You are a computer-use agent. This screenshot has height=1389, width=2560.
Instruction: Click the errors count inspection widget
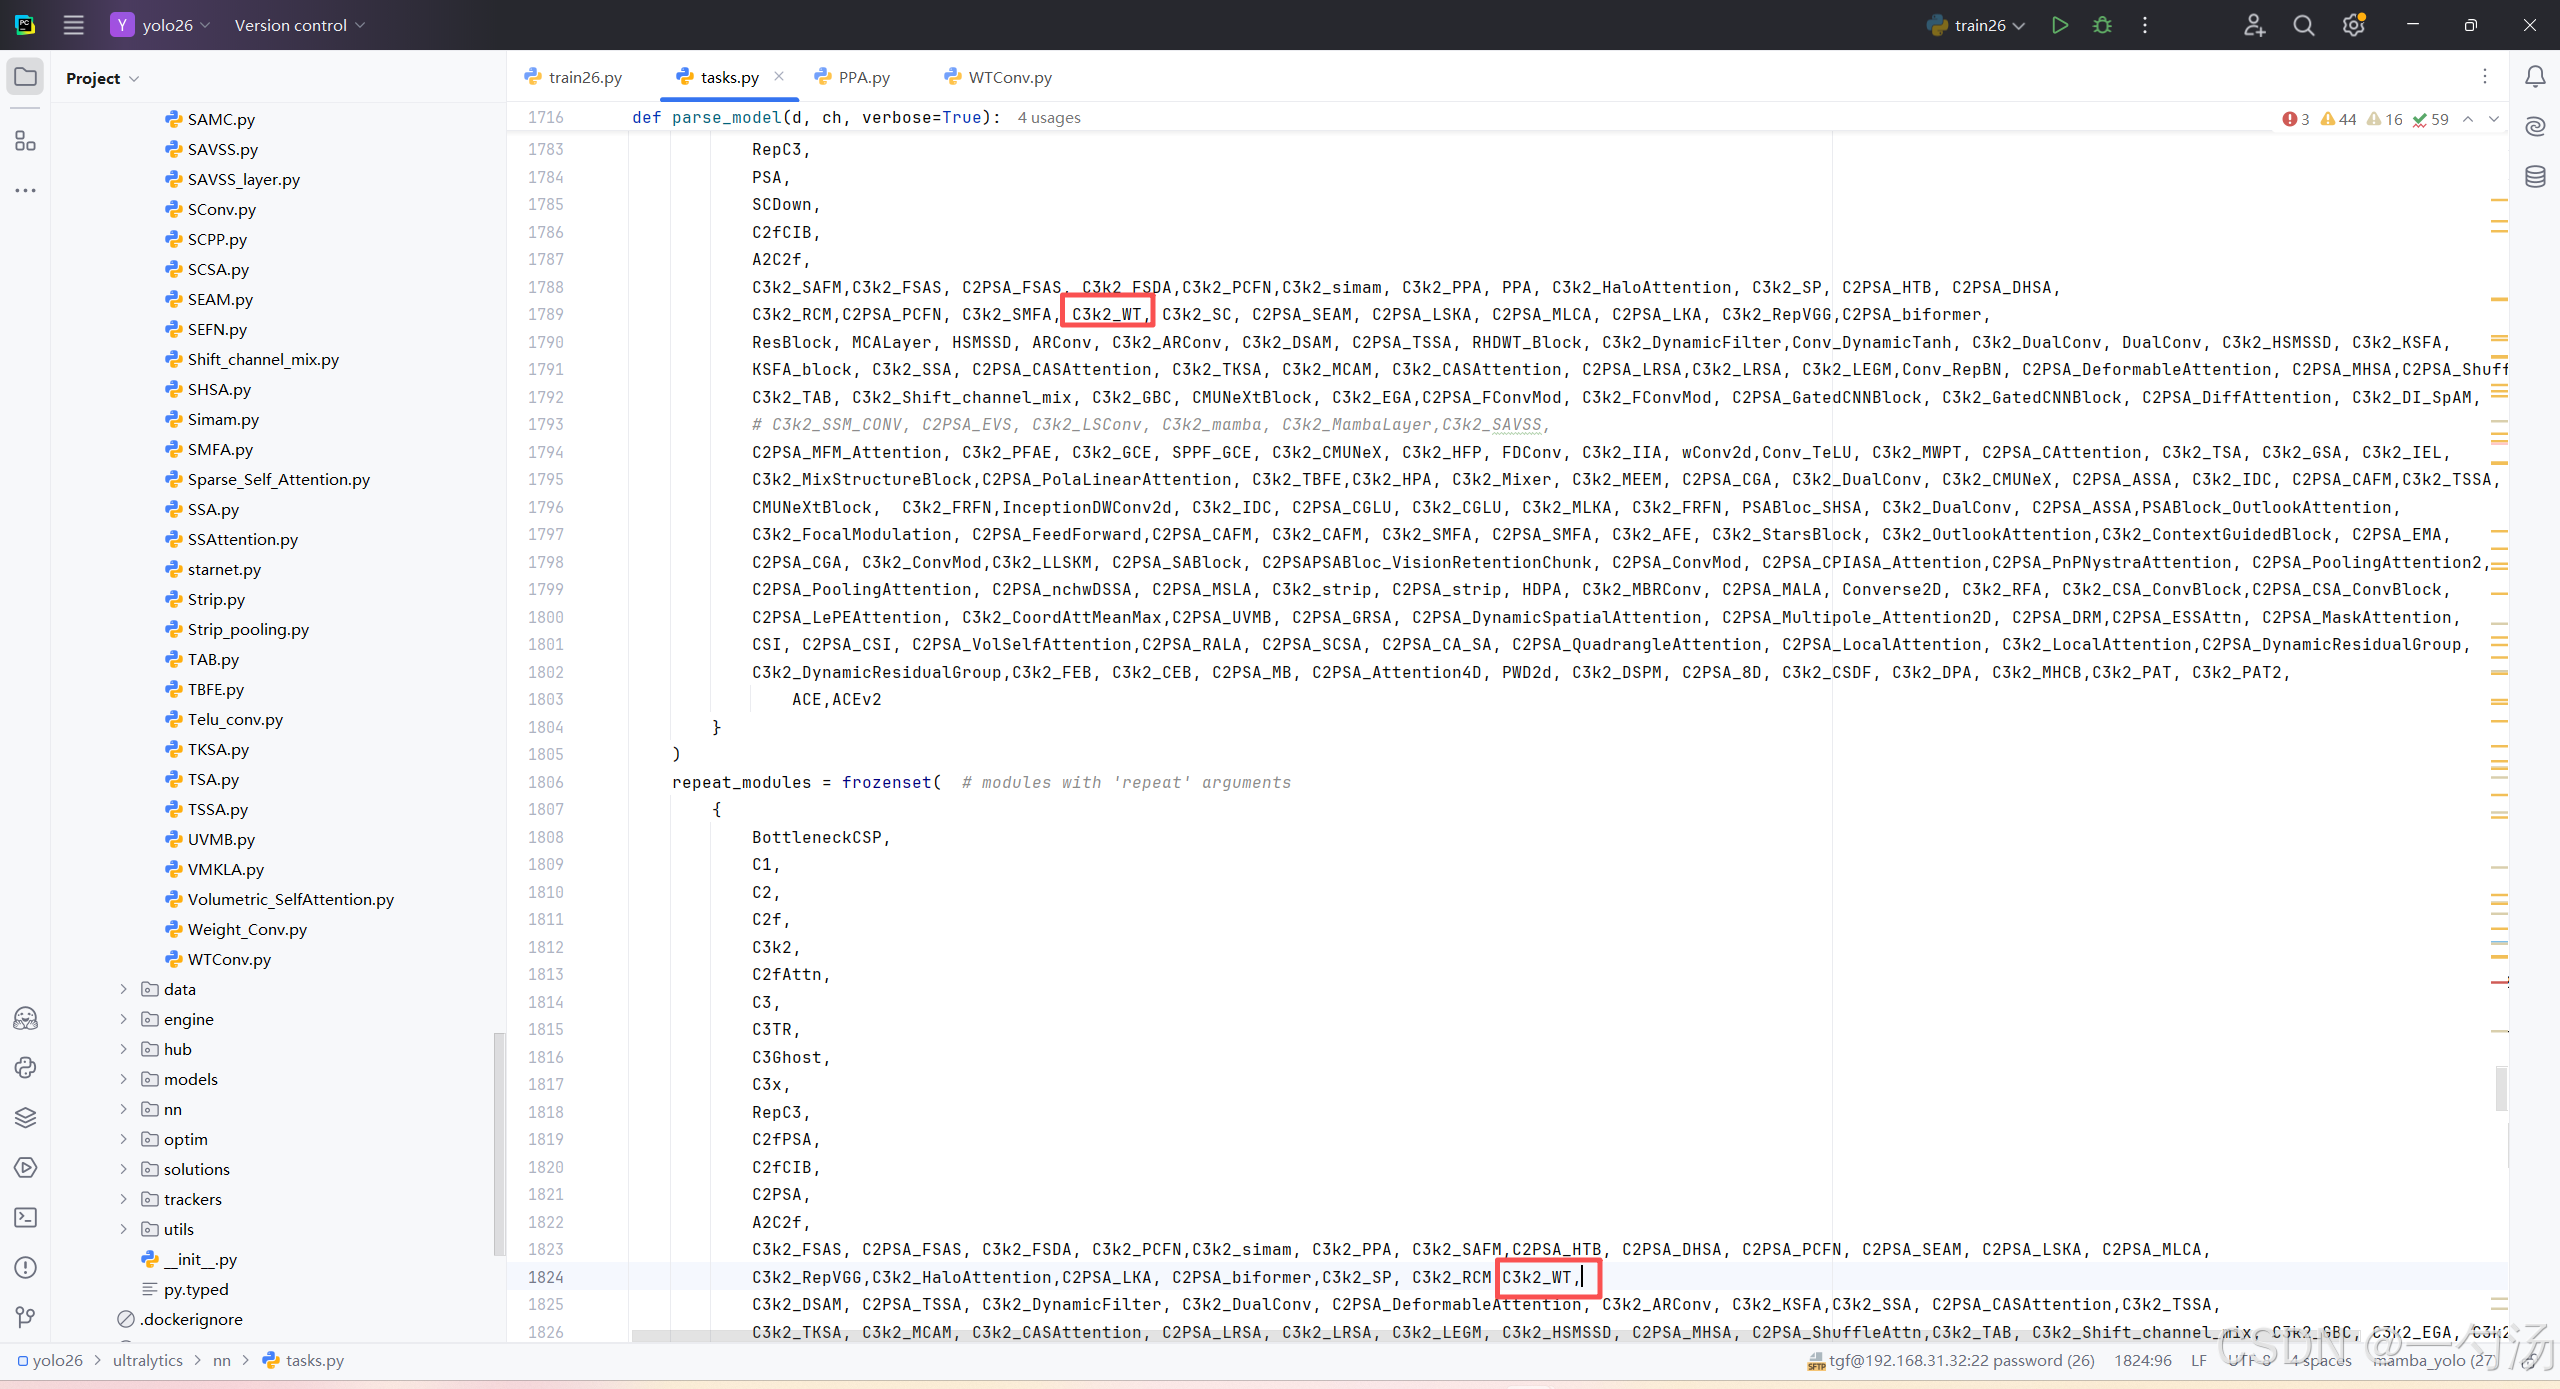(2296, 119)
